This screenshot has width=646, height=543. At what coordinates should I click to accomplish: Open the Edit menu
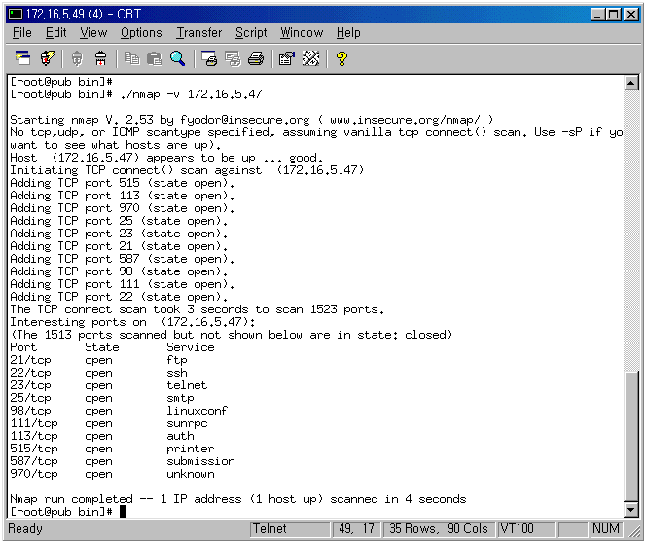pos(56,33)
